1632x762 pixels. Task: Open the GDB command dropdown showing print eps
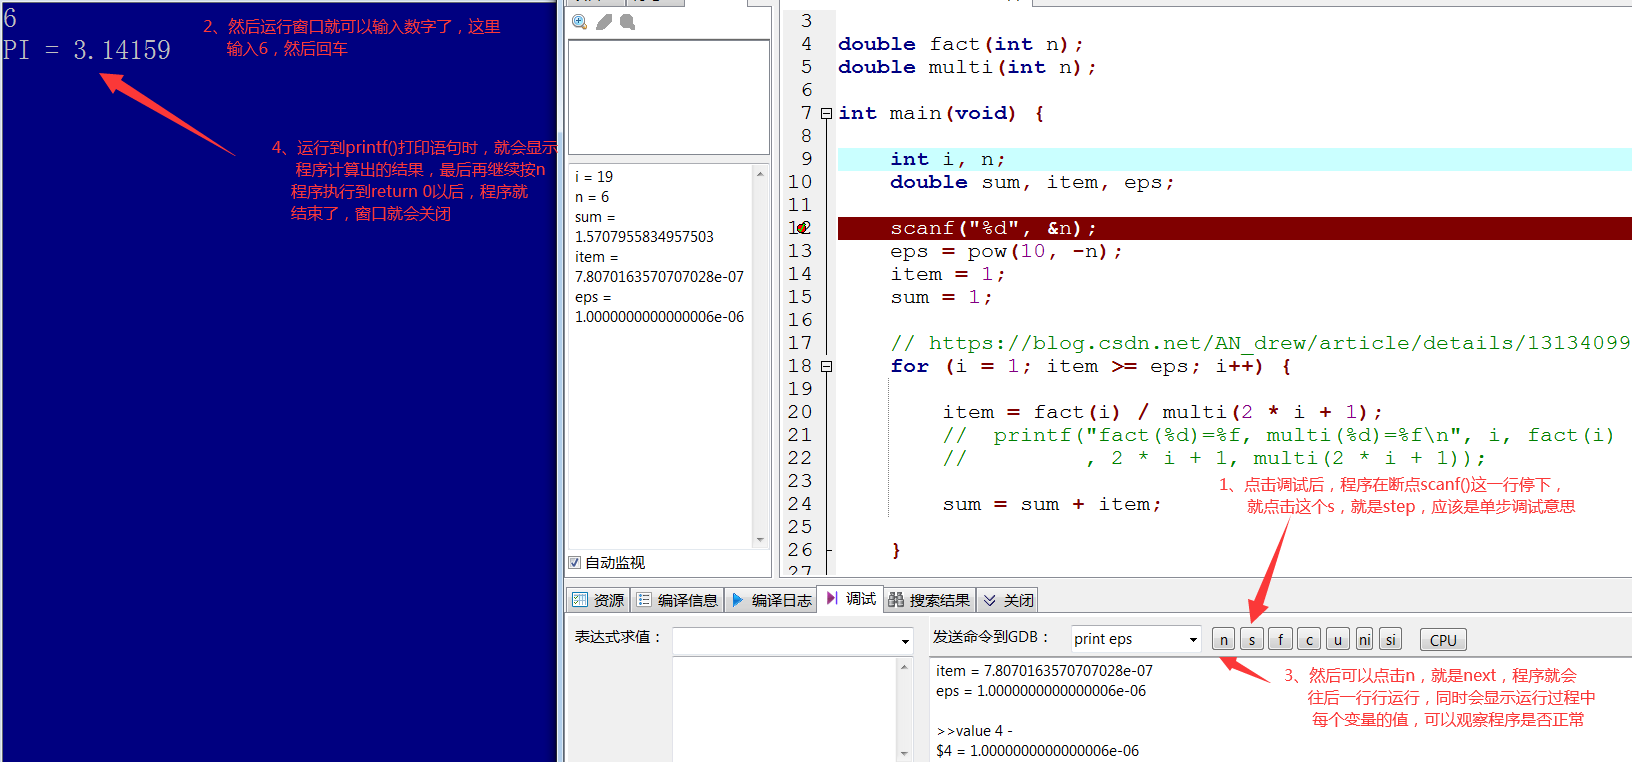click(x=1193, y=639)
